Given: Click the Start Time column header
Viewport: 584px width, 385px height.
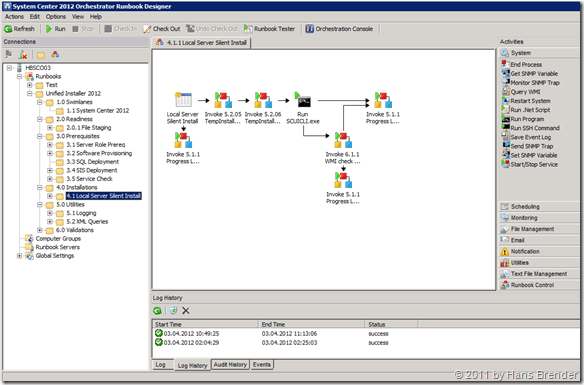Looking at the screenshot, I should click(x=205, y=324).
